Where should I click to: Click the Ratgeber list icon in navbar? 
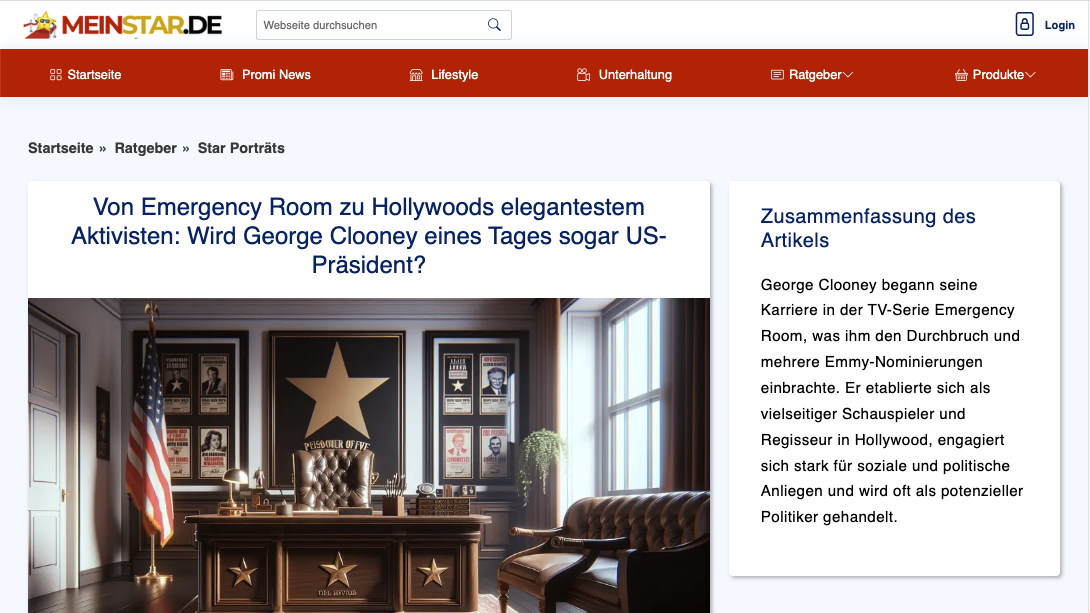click(777, 75)
